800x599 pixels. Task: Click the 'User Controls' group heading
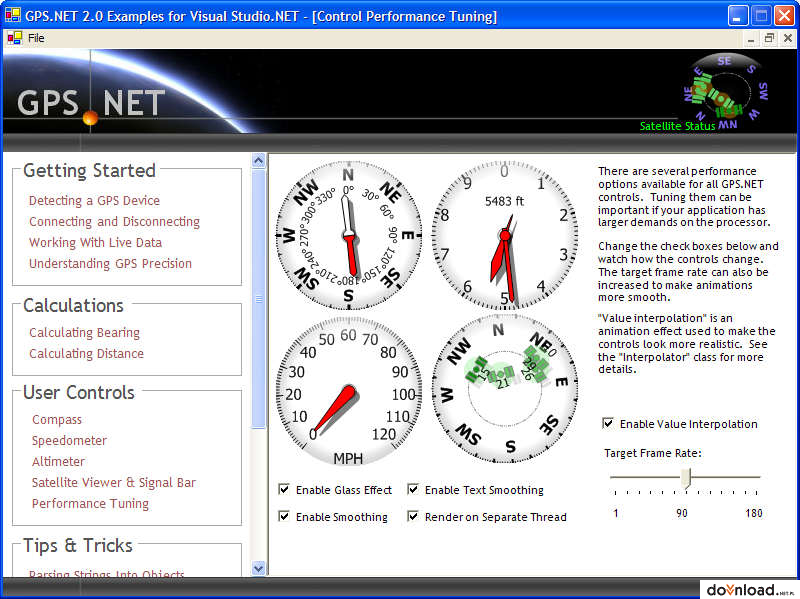click(x=79, y=392)
